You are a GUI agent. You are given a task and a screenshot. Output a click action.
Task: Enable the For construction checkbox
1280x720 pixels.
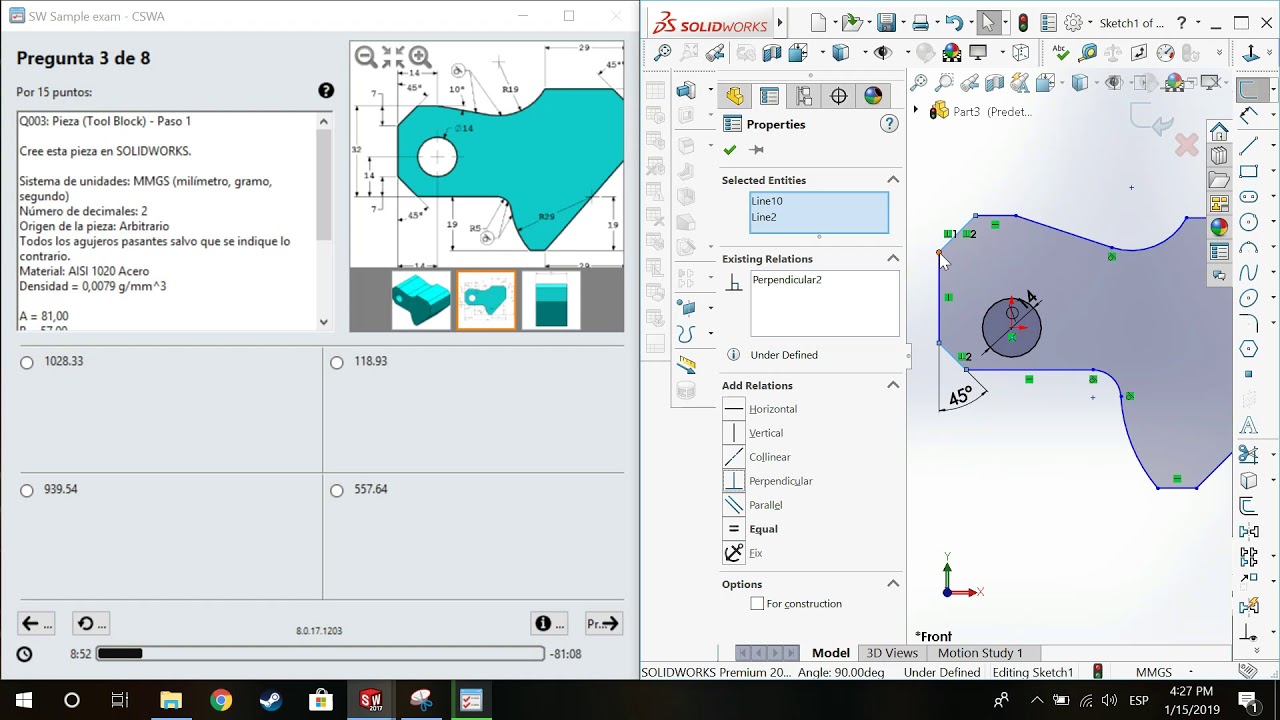757,604
